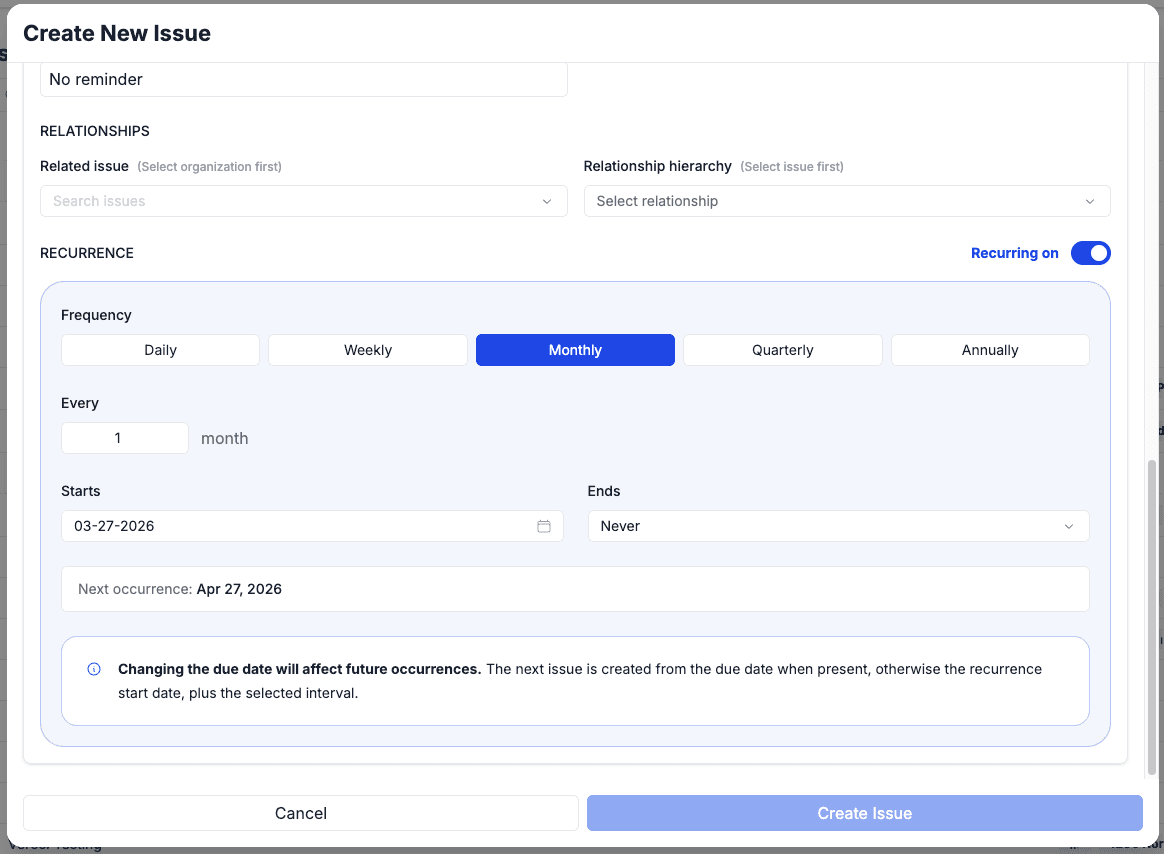
Task: Open the calendar picker for the Starts date
Action: [x=544, y=525]
